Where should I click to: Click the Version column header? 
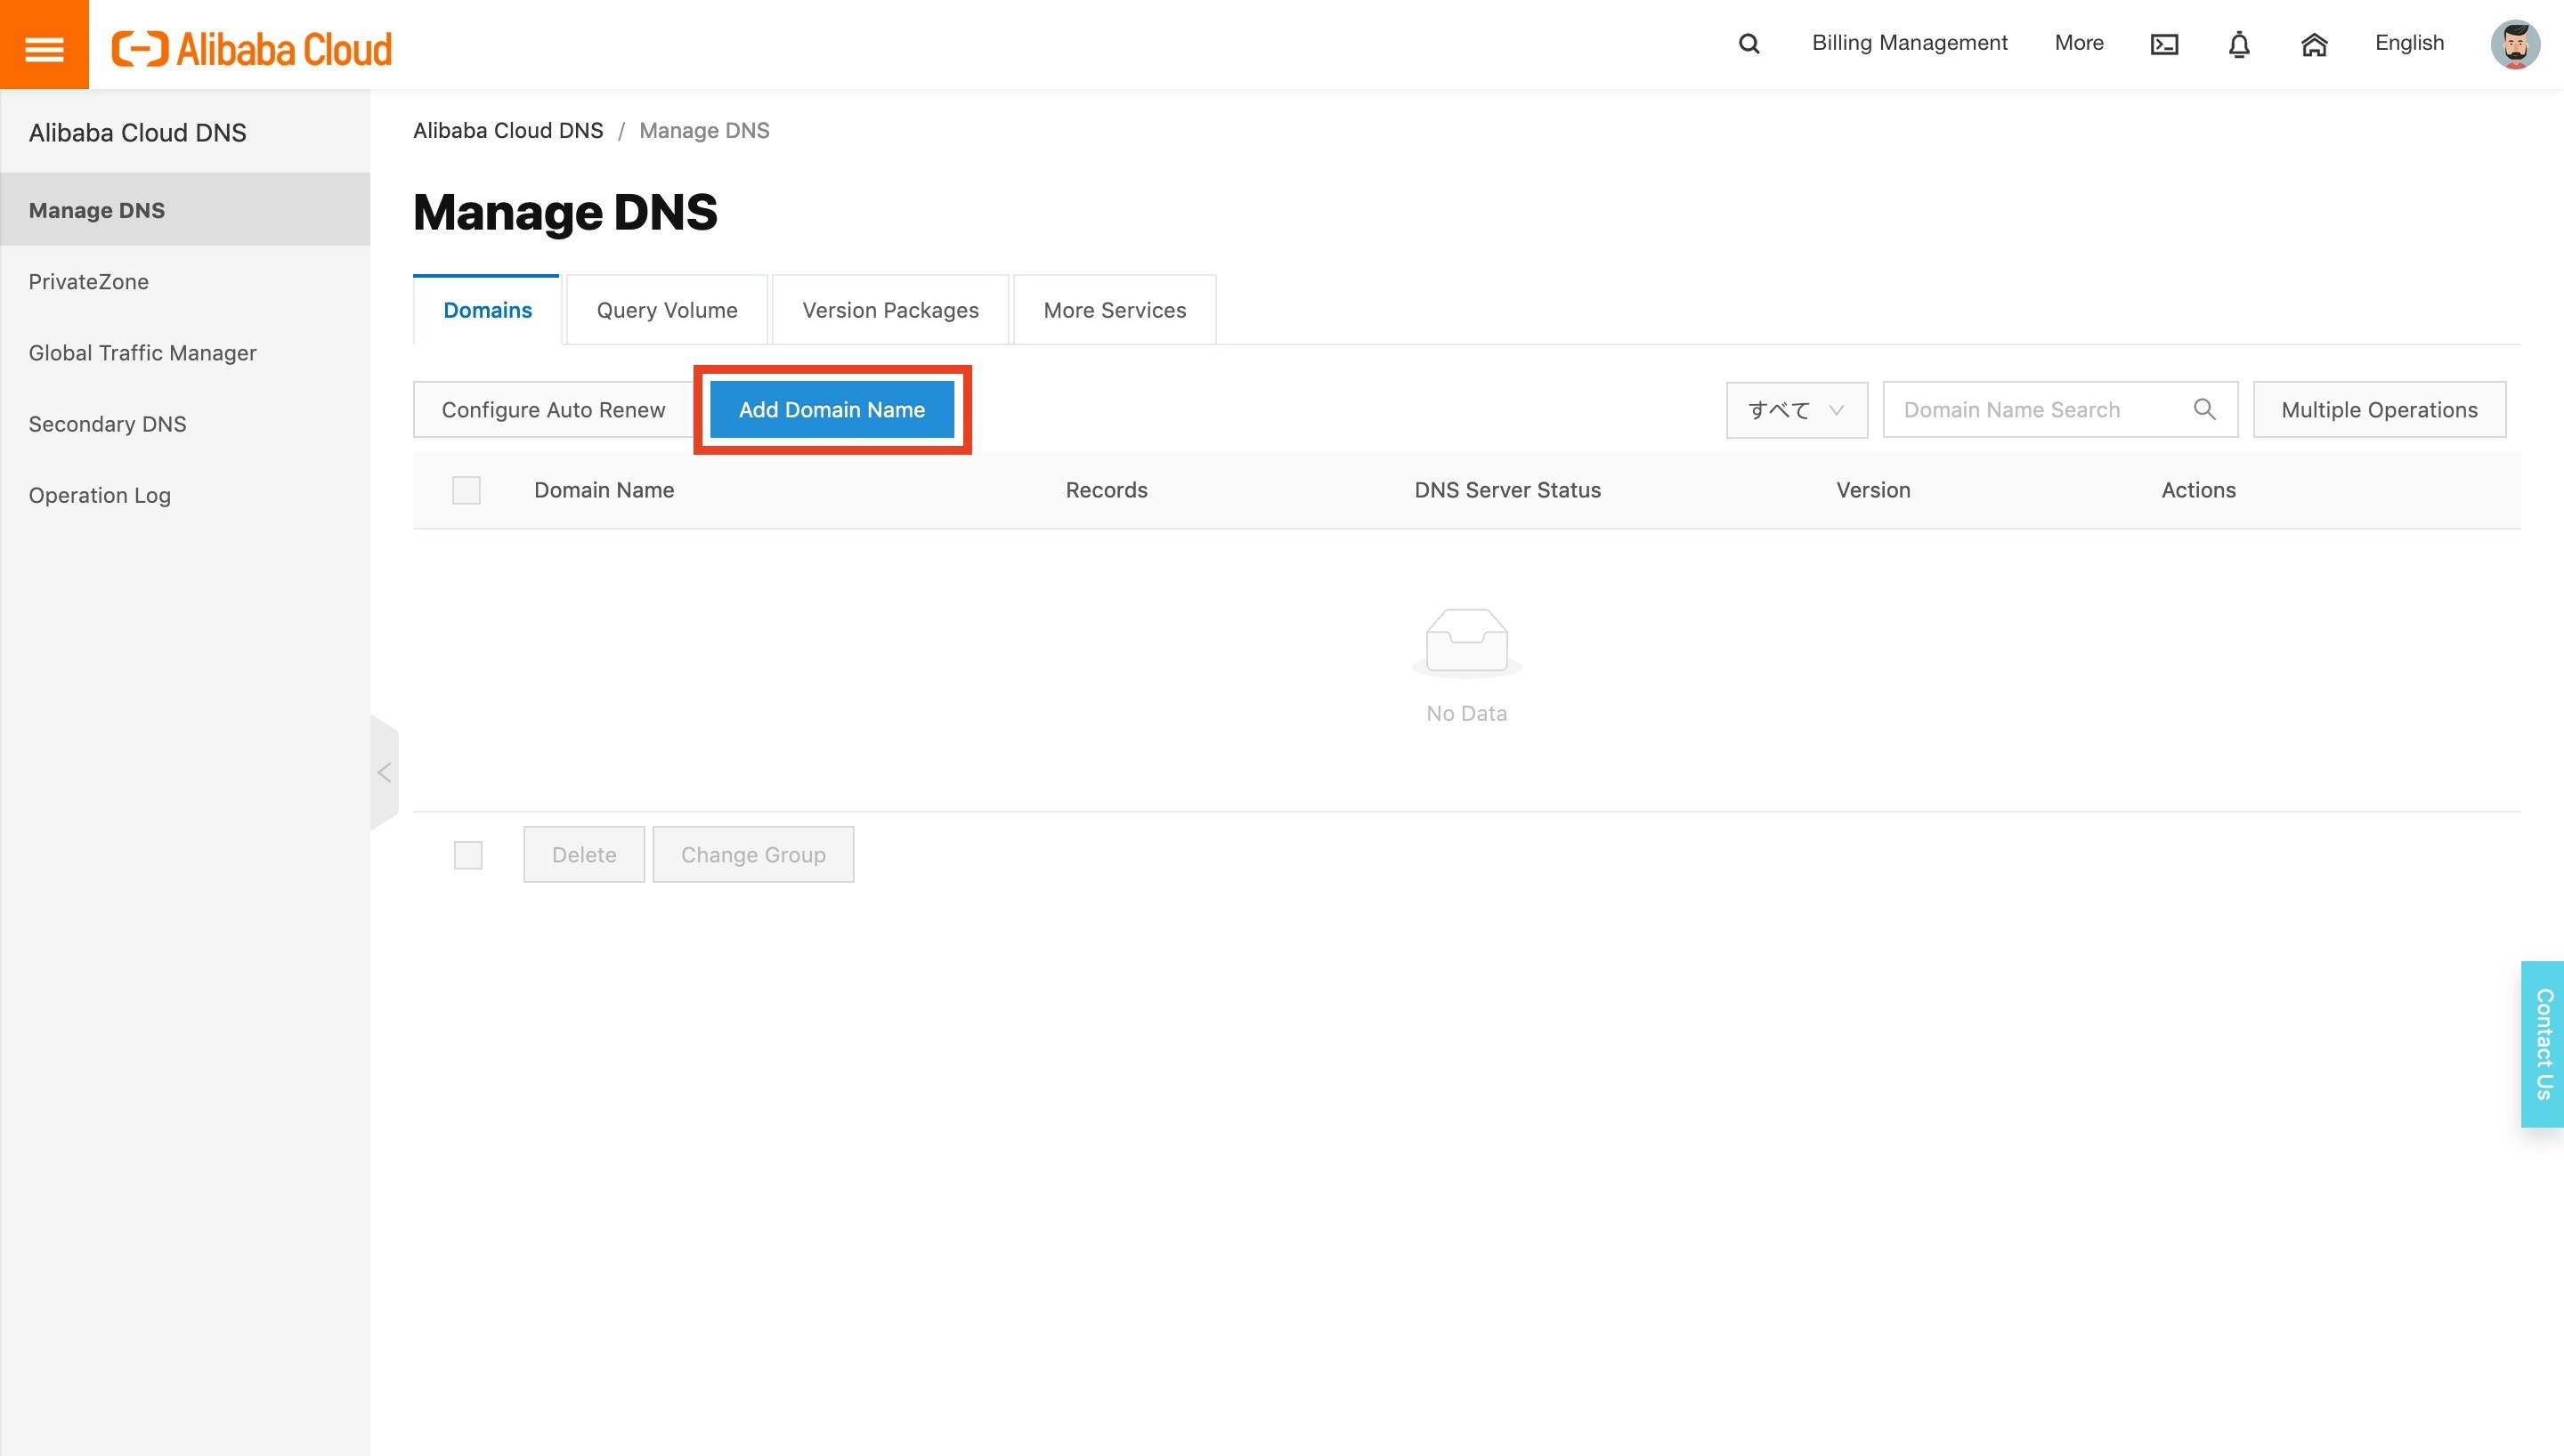pos(1873,490)
